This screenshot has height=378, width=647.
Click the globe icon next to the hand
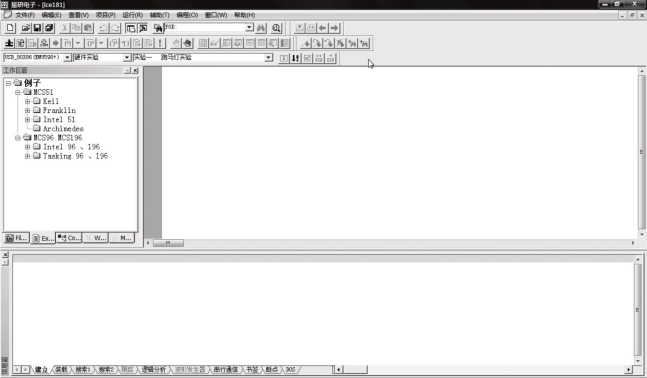point(188,43)
